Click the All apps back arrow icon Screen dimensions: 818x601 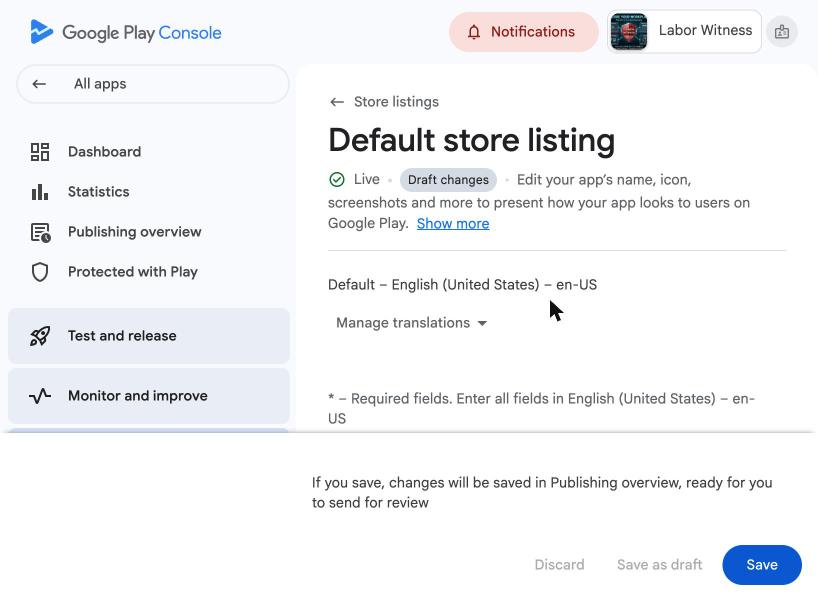pyautogui.click(x=39, y=84)
